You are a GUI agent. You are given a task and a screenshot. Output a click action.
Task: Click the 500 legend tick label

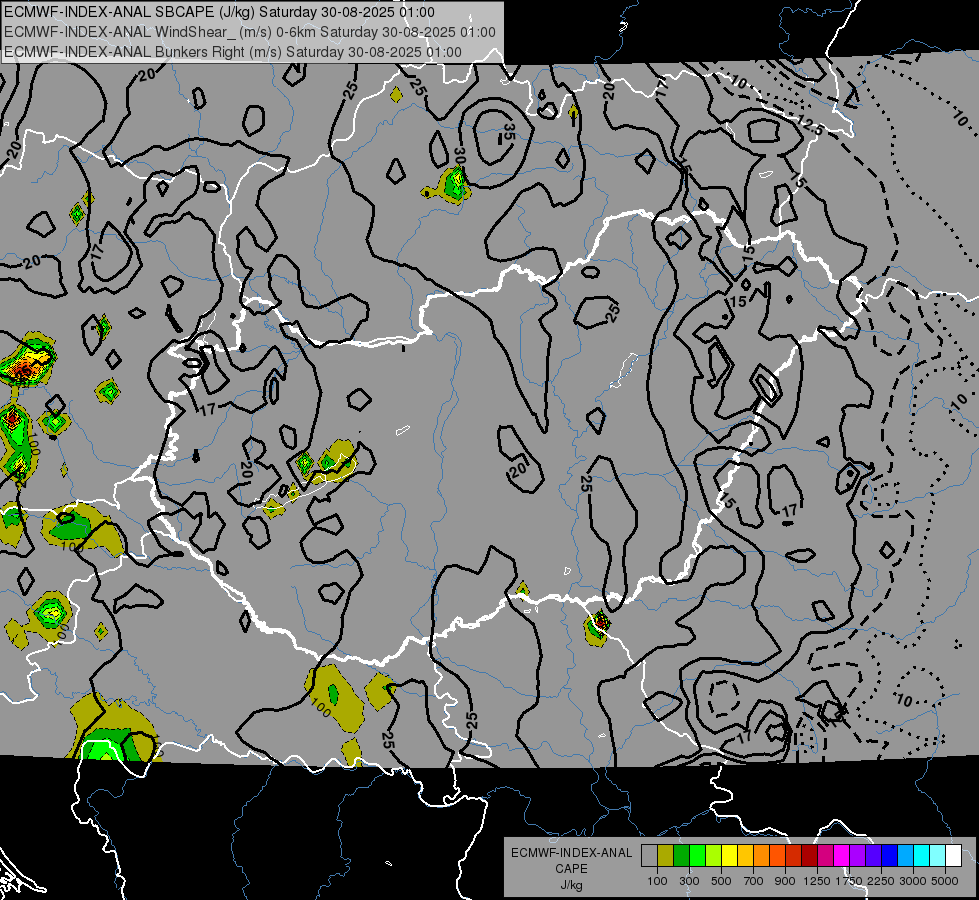(x=721, y=881)
